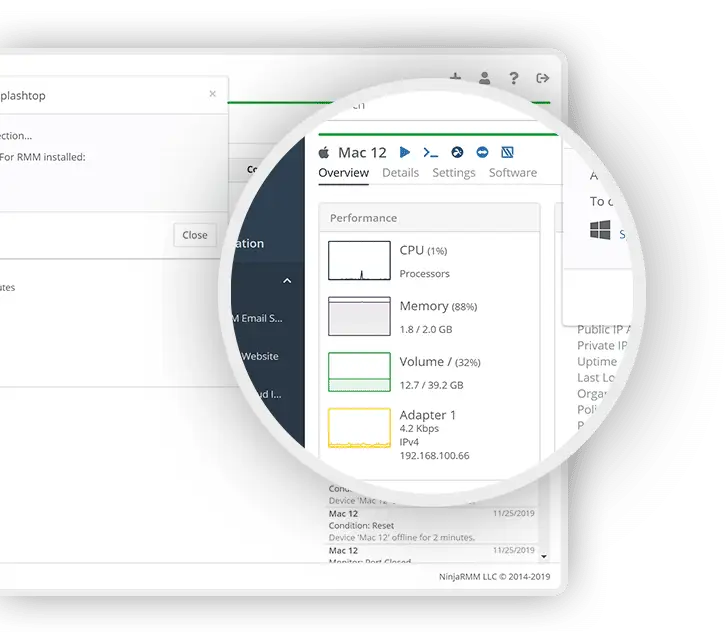Click the square blue icon beside Mac 12
This screenshot has width=726, height=636.
click(507, 152)
